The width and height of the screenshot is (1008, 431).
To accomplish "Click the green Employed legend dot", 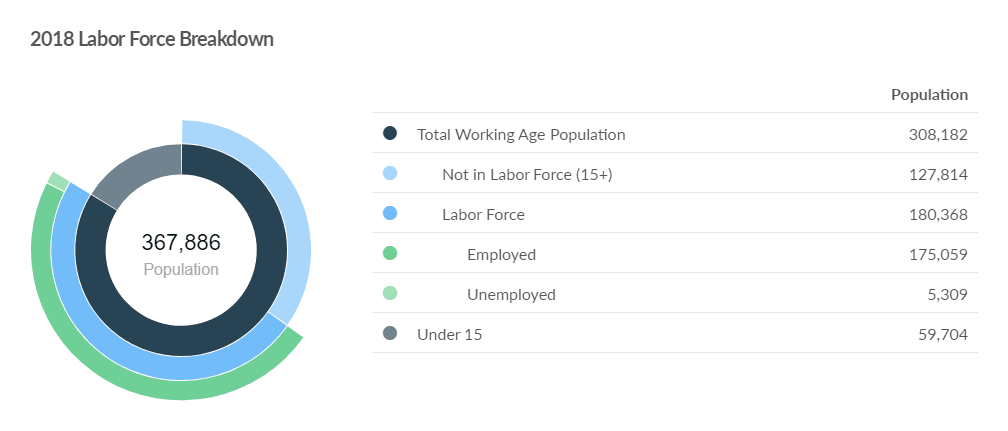I will pyautogui.click(x=390, y=254).
